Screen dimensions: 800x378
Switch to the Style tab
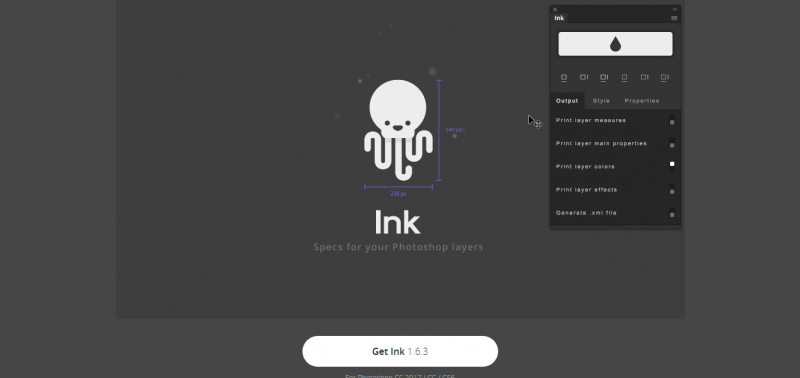601,101
